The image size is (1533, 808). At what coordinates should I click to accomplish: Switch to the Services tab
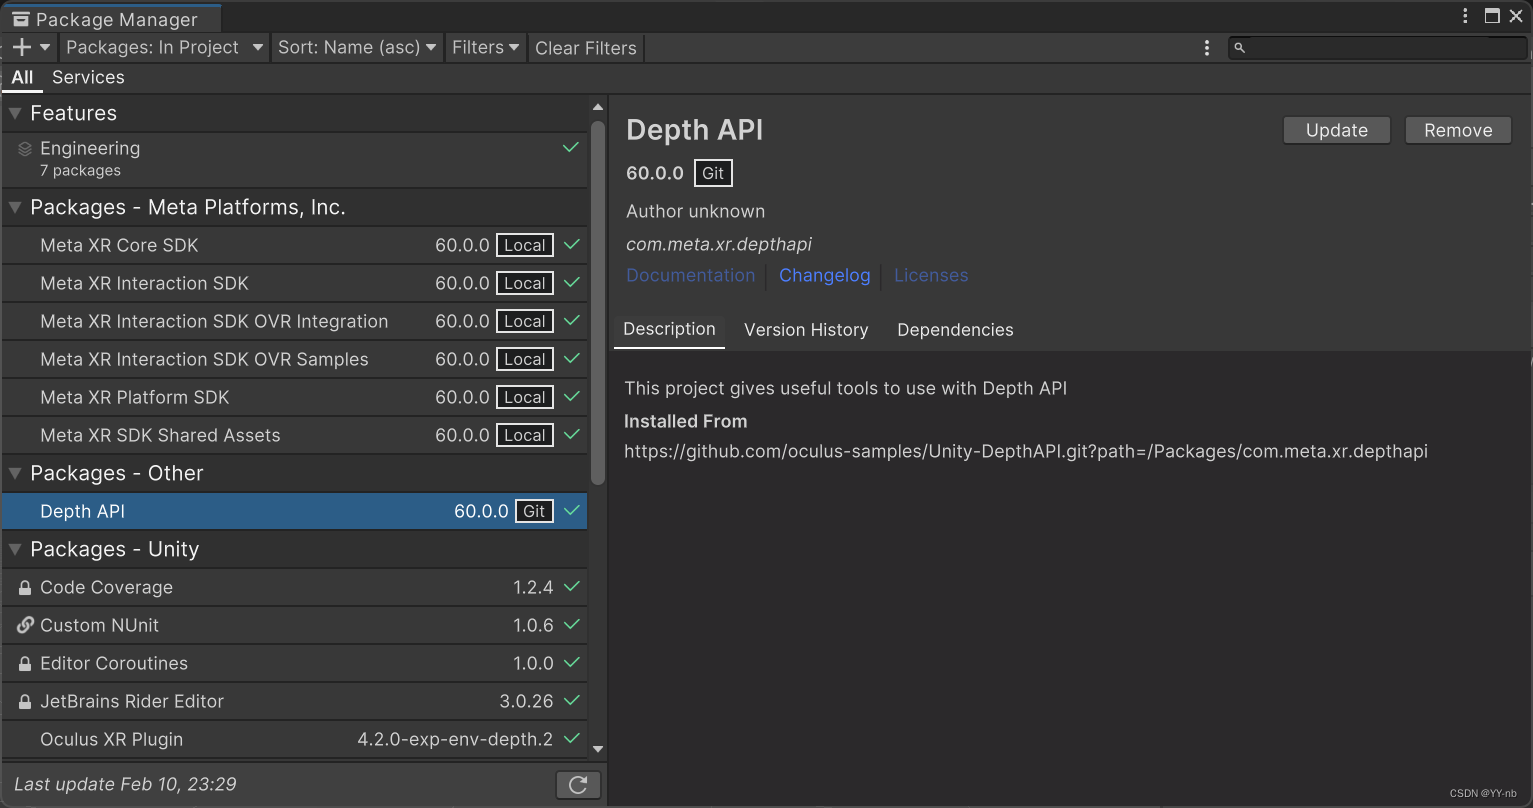tap(88, 78)
